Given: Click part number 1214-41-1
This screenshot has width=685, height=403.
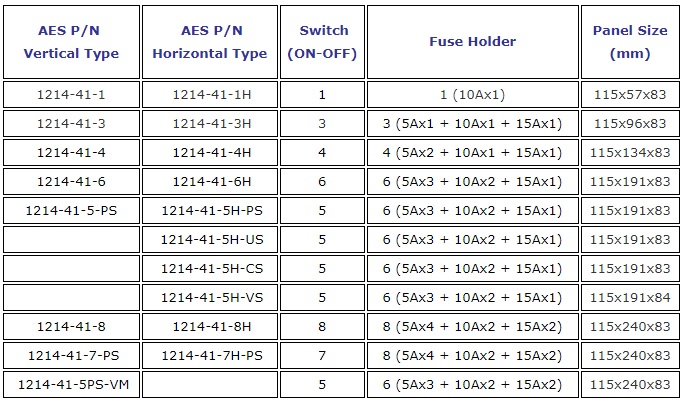Looking at the screenshot, I should (71, 94).
